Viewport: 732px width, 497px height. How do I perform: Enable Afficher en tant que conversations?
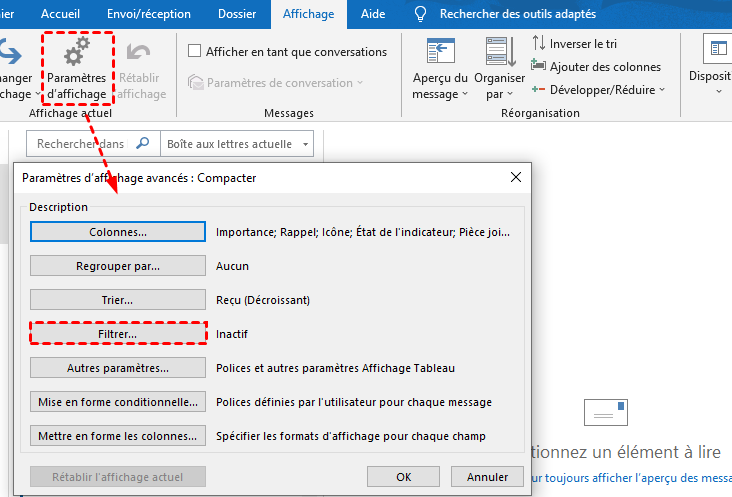[x=195, y=51]
